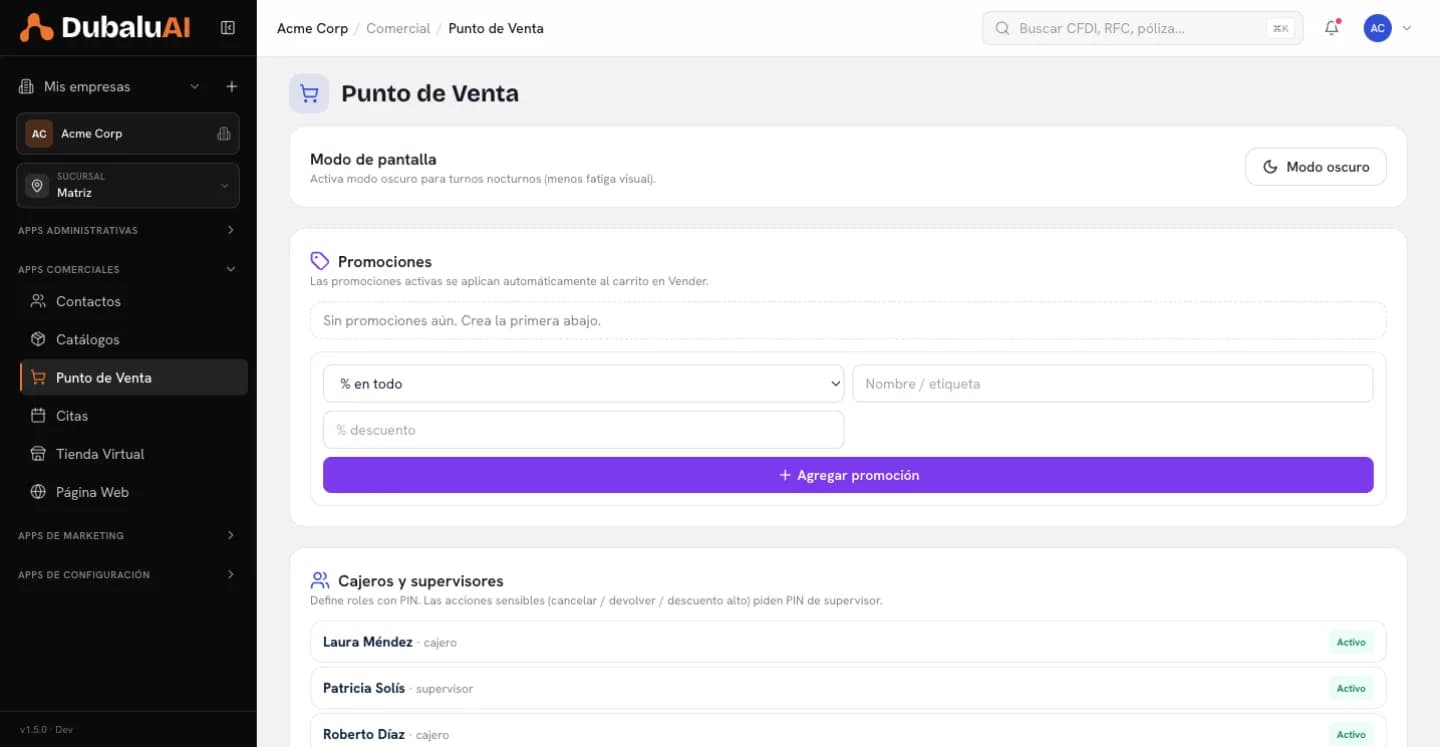Open Catálogos in sidebar

134,339
